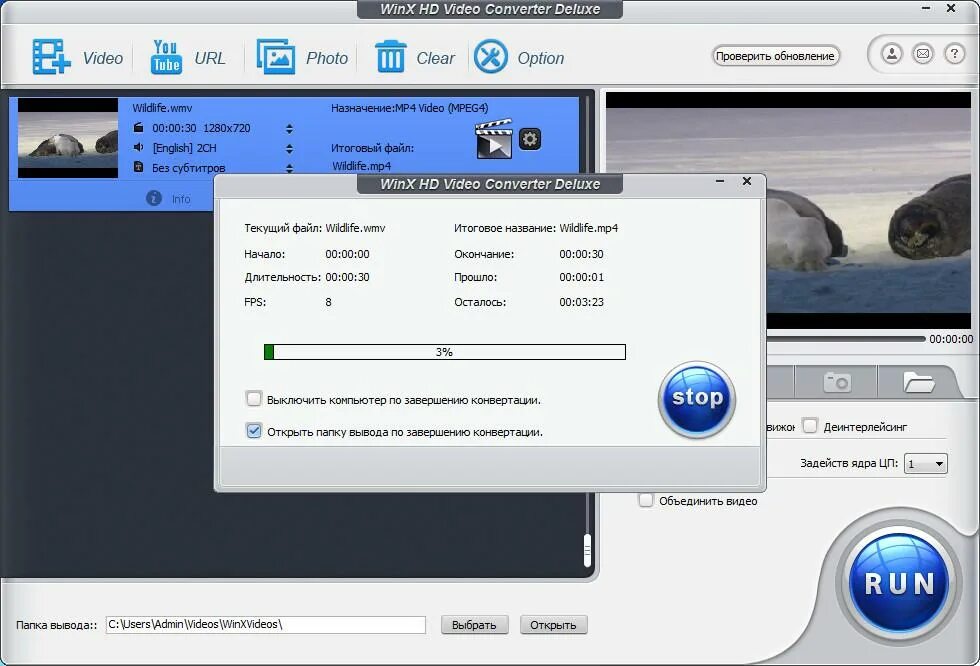Click the video preview area

[x=868, y=210]
